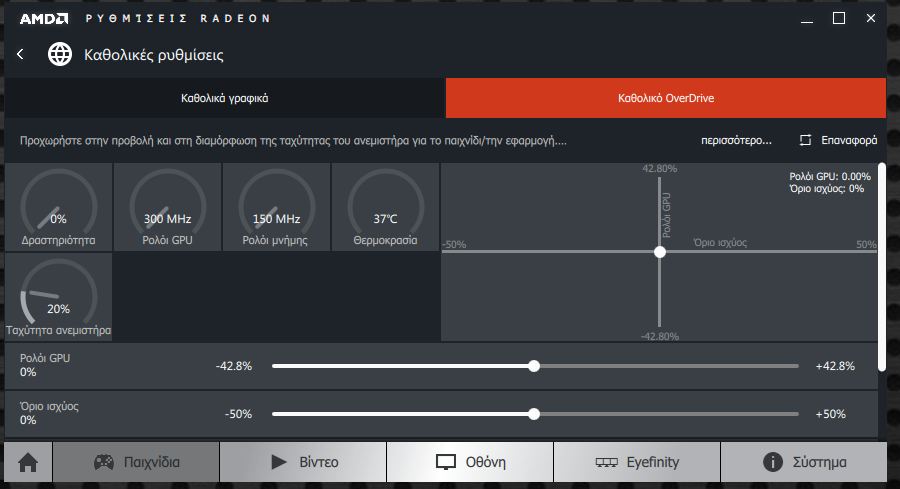Click the Όριο ισχύος slider handle

pos(534,414)
